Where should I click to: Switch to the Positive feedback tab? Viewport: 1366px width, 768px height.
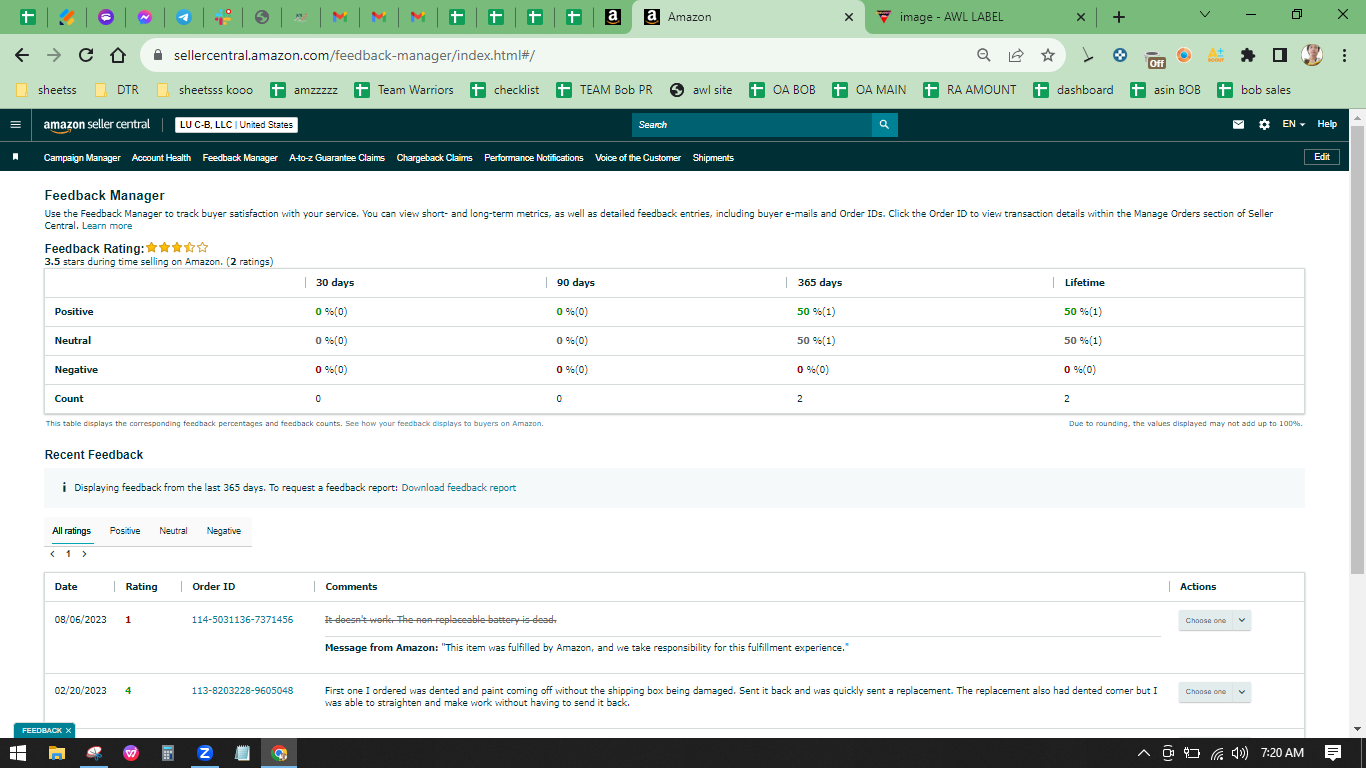pyautogui.click(x=125, y=531)
